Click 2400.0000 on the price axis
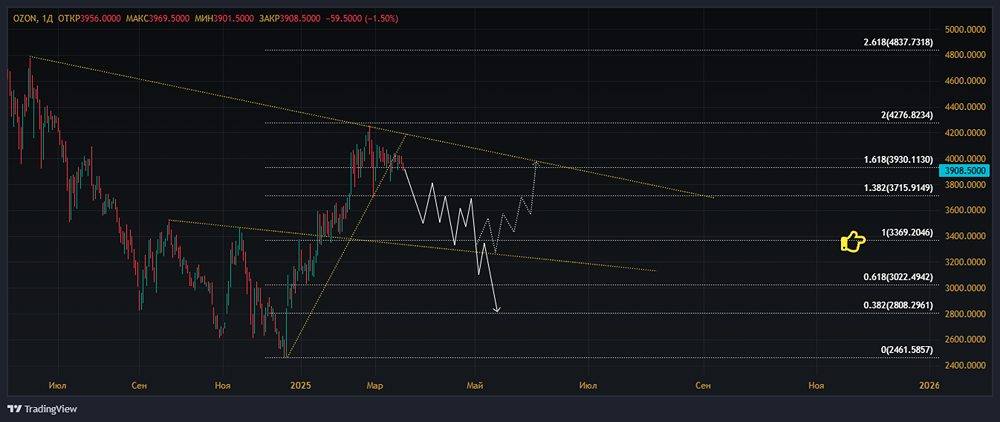The width and height of the screenshot is (1000, 422). coord(967,366)
